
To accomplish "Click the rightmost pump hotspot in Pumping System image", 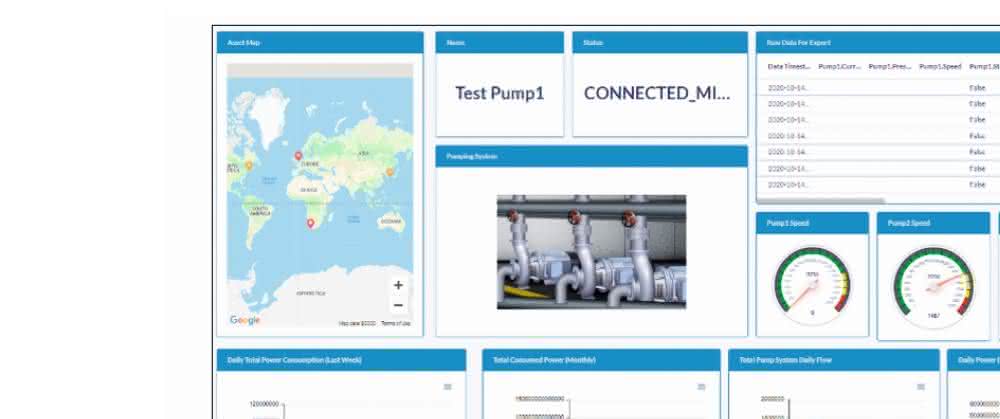I will (628, 218).
